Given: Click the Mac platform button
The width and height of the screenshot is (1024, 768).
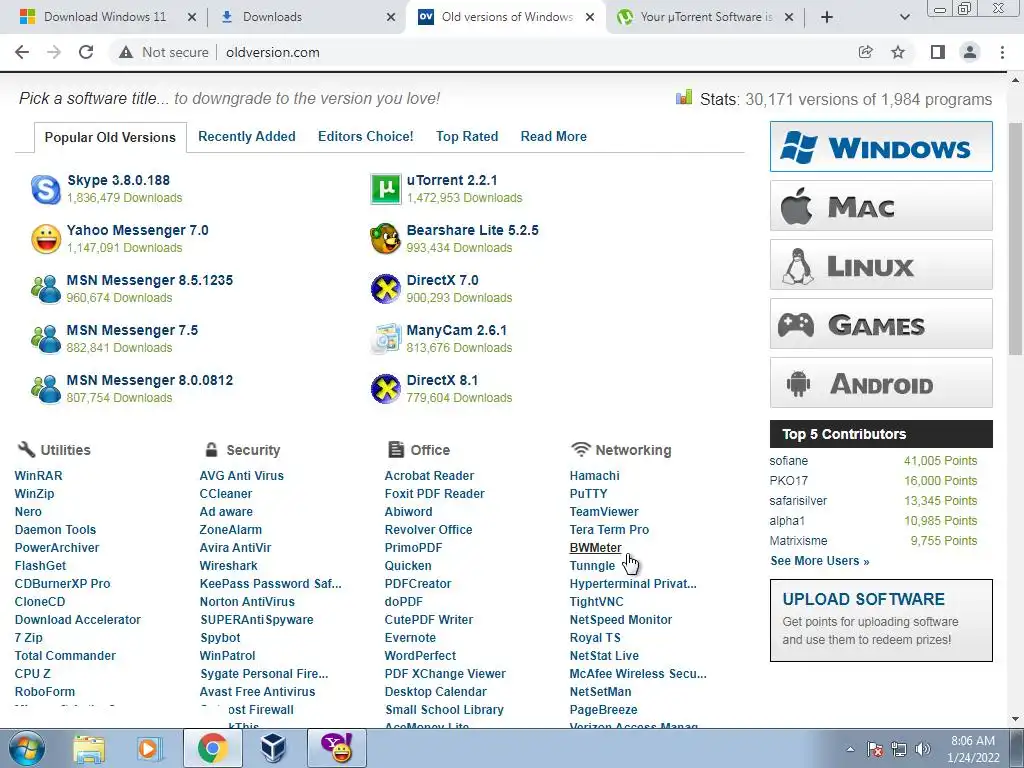Looking at the screenshot, I should click(x=881, y=206).
